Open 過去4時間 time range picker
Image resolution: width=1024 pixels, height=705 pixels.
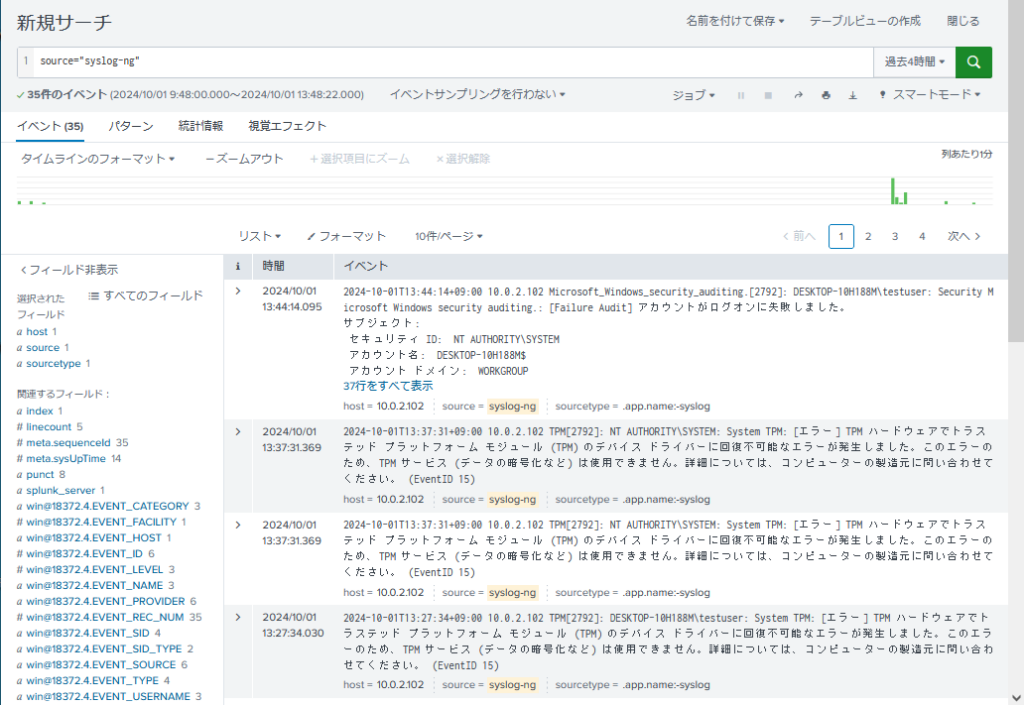pyautogui.click(x=914, y=62)
